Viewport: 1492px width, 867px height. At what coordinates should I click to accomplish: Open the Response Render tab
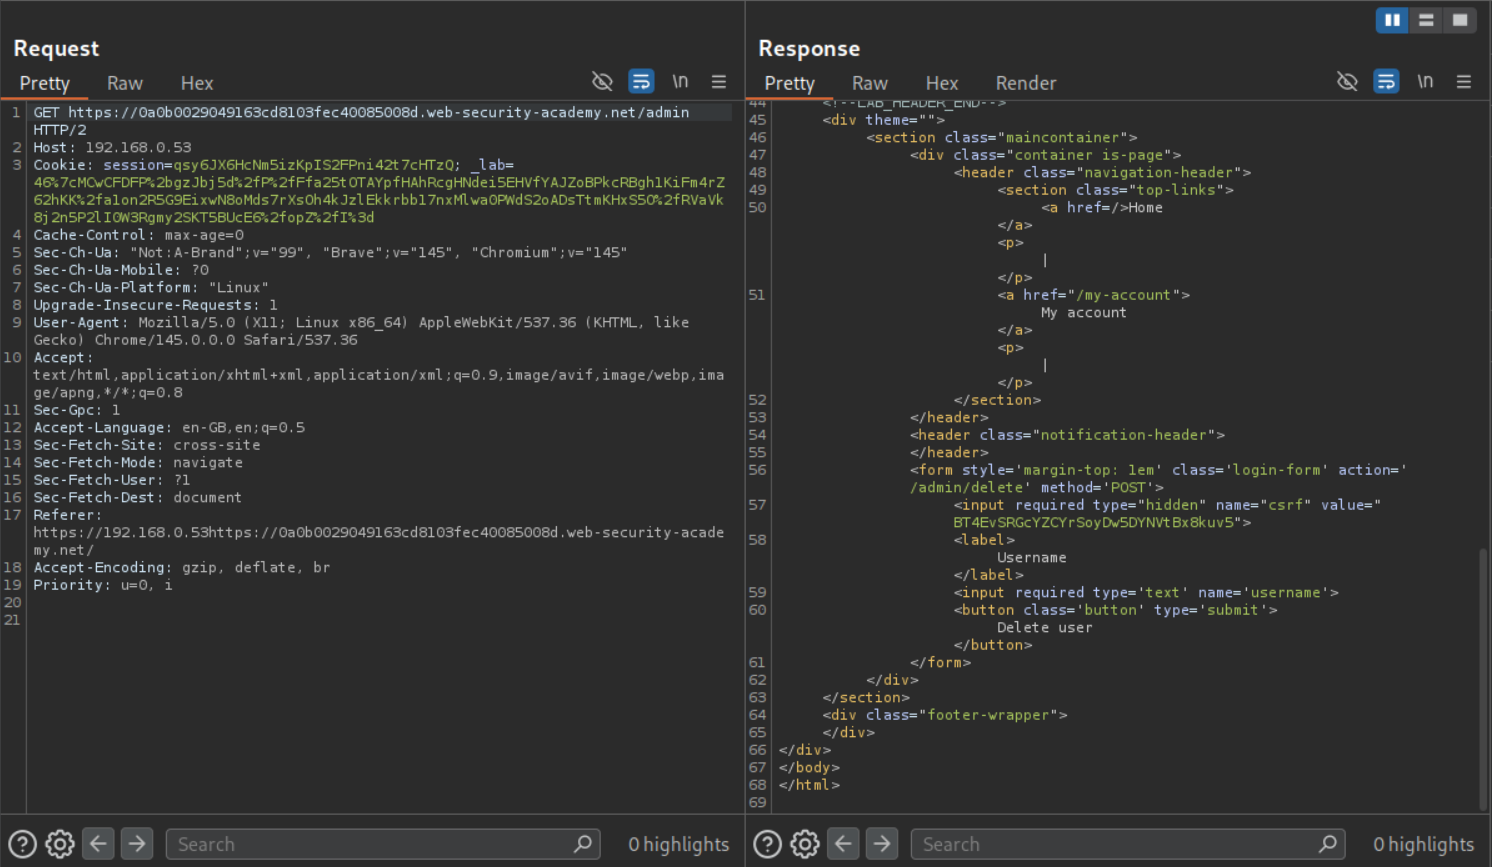click(1025, 83)
